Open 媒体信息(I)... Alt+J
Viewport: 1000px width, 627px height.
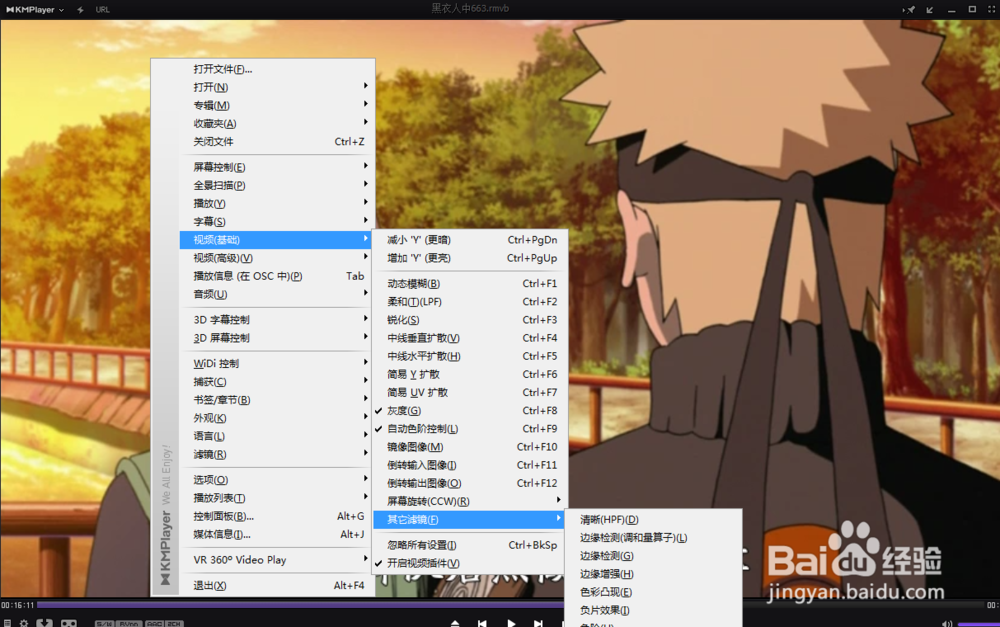[x=277, y=534]
